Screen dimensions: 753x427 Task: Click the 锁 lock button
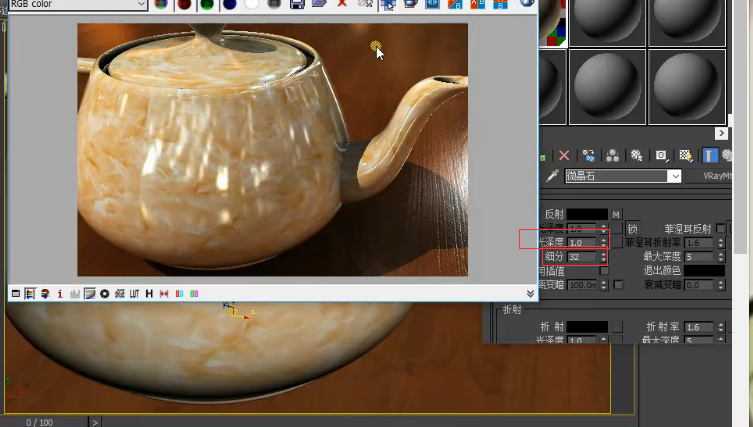[631, 228]
